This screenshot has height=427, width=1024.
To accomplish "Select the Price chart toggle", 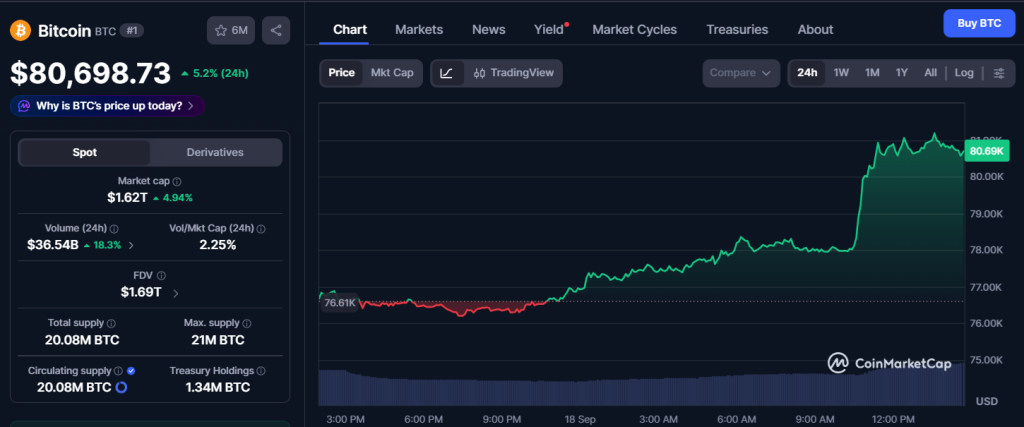I will click(342, 73).
